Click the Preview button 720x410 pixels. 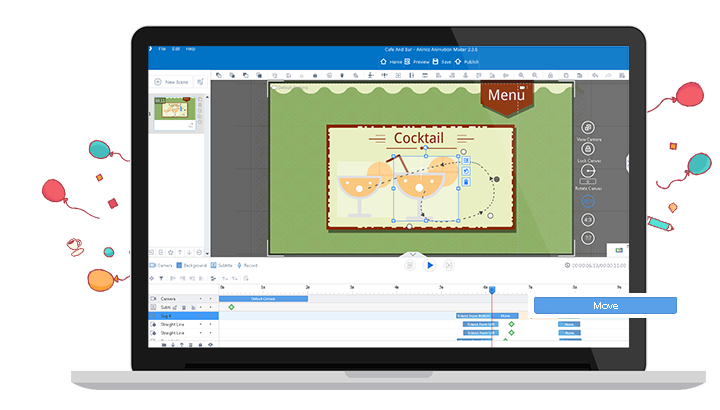pyautogui.click(x=417, y=62)
